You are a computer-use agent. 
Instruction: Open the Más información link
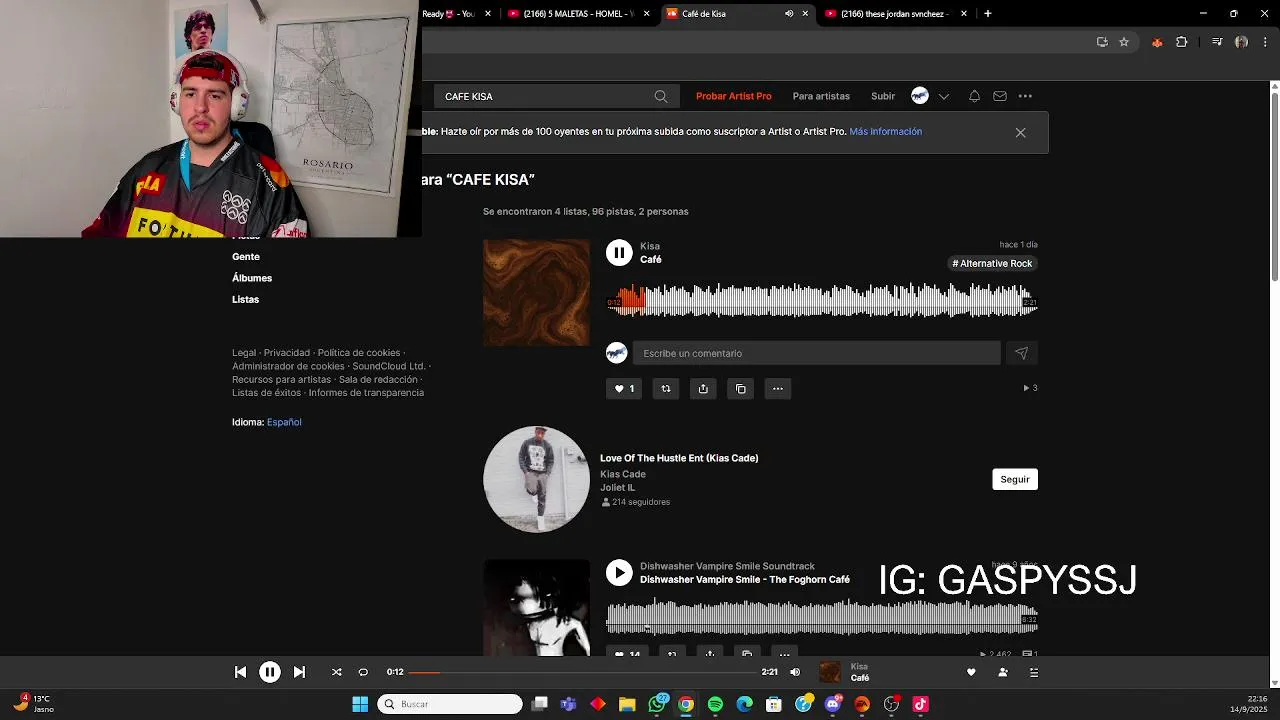click(886, 131)
